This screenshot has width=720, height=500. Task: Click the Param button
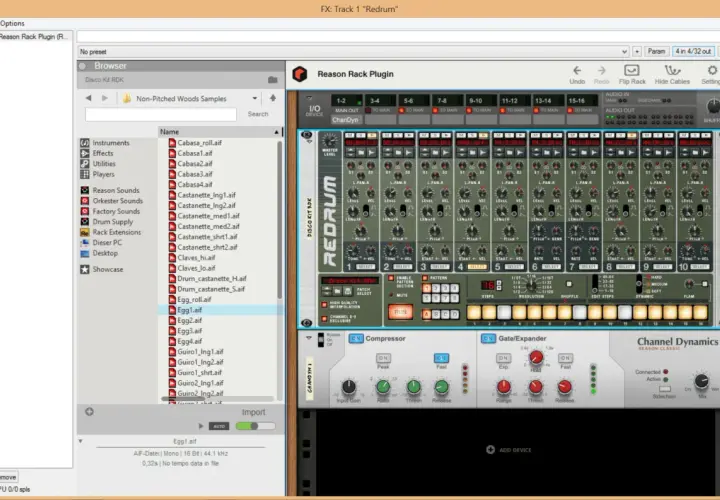[656, 51]
